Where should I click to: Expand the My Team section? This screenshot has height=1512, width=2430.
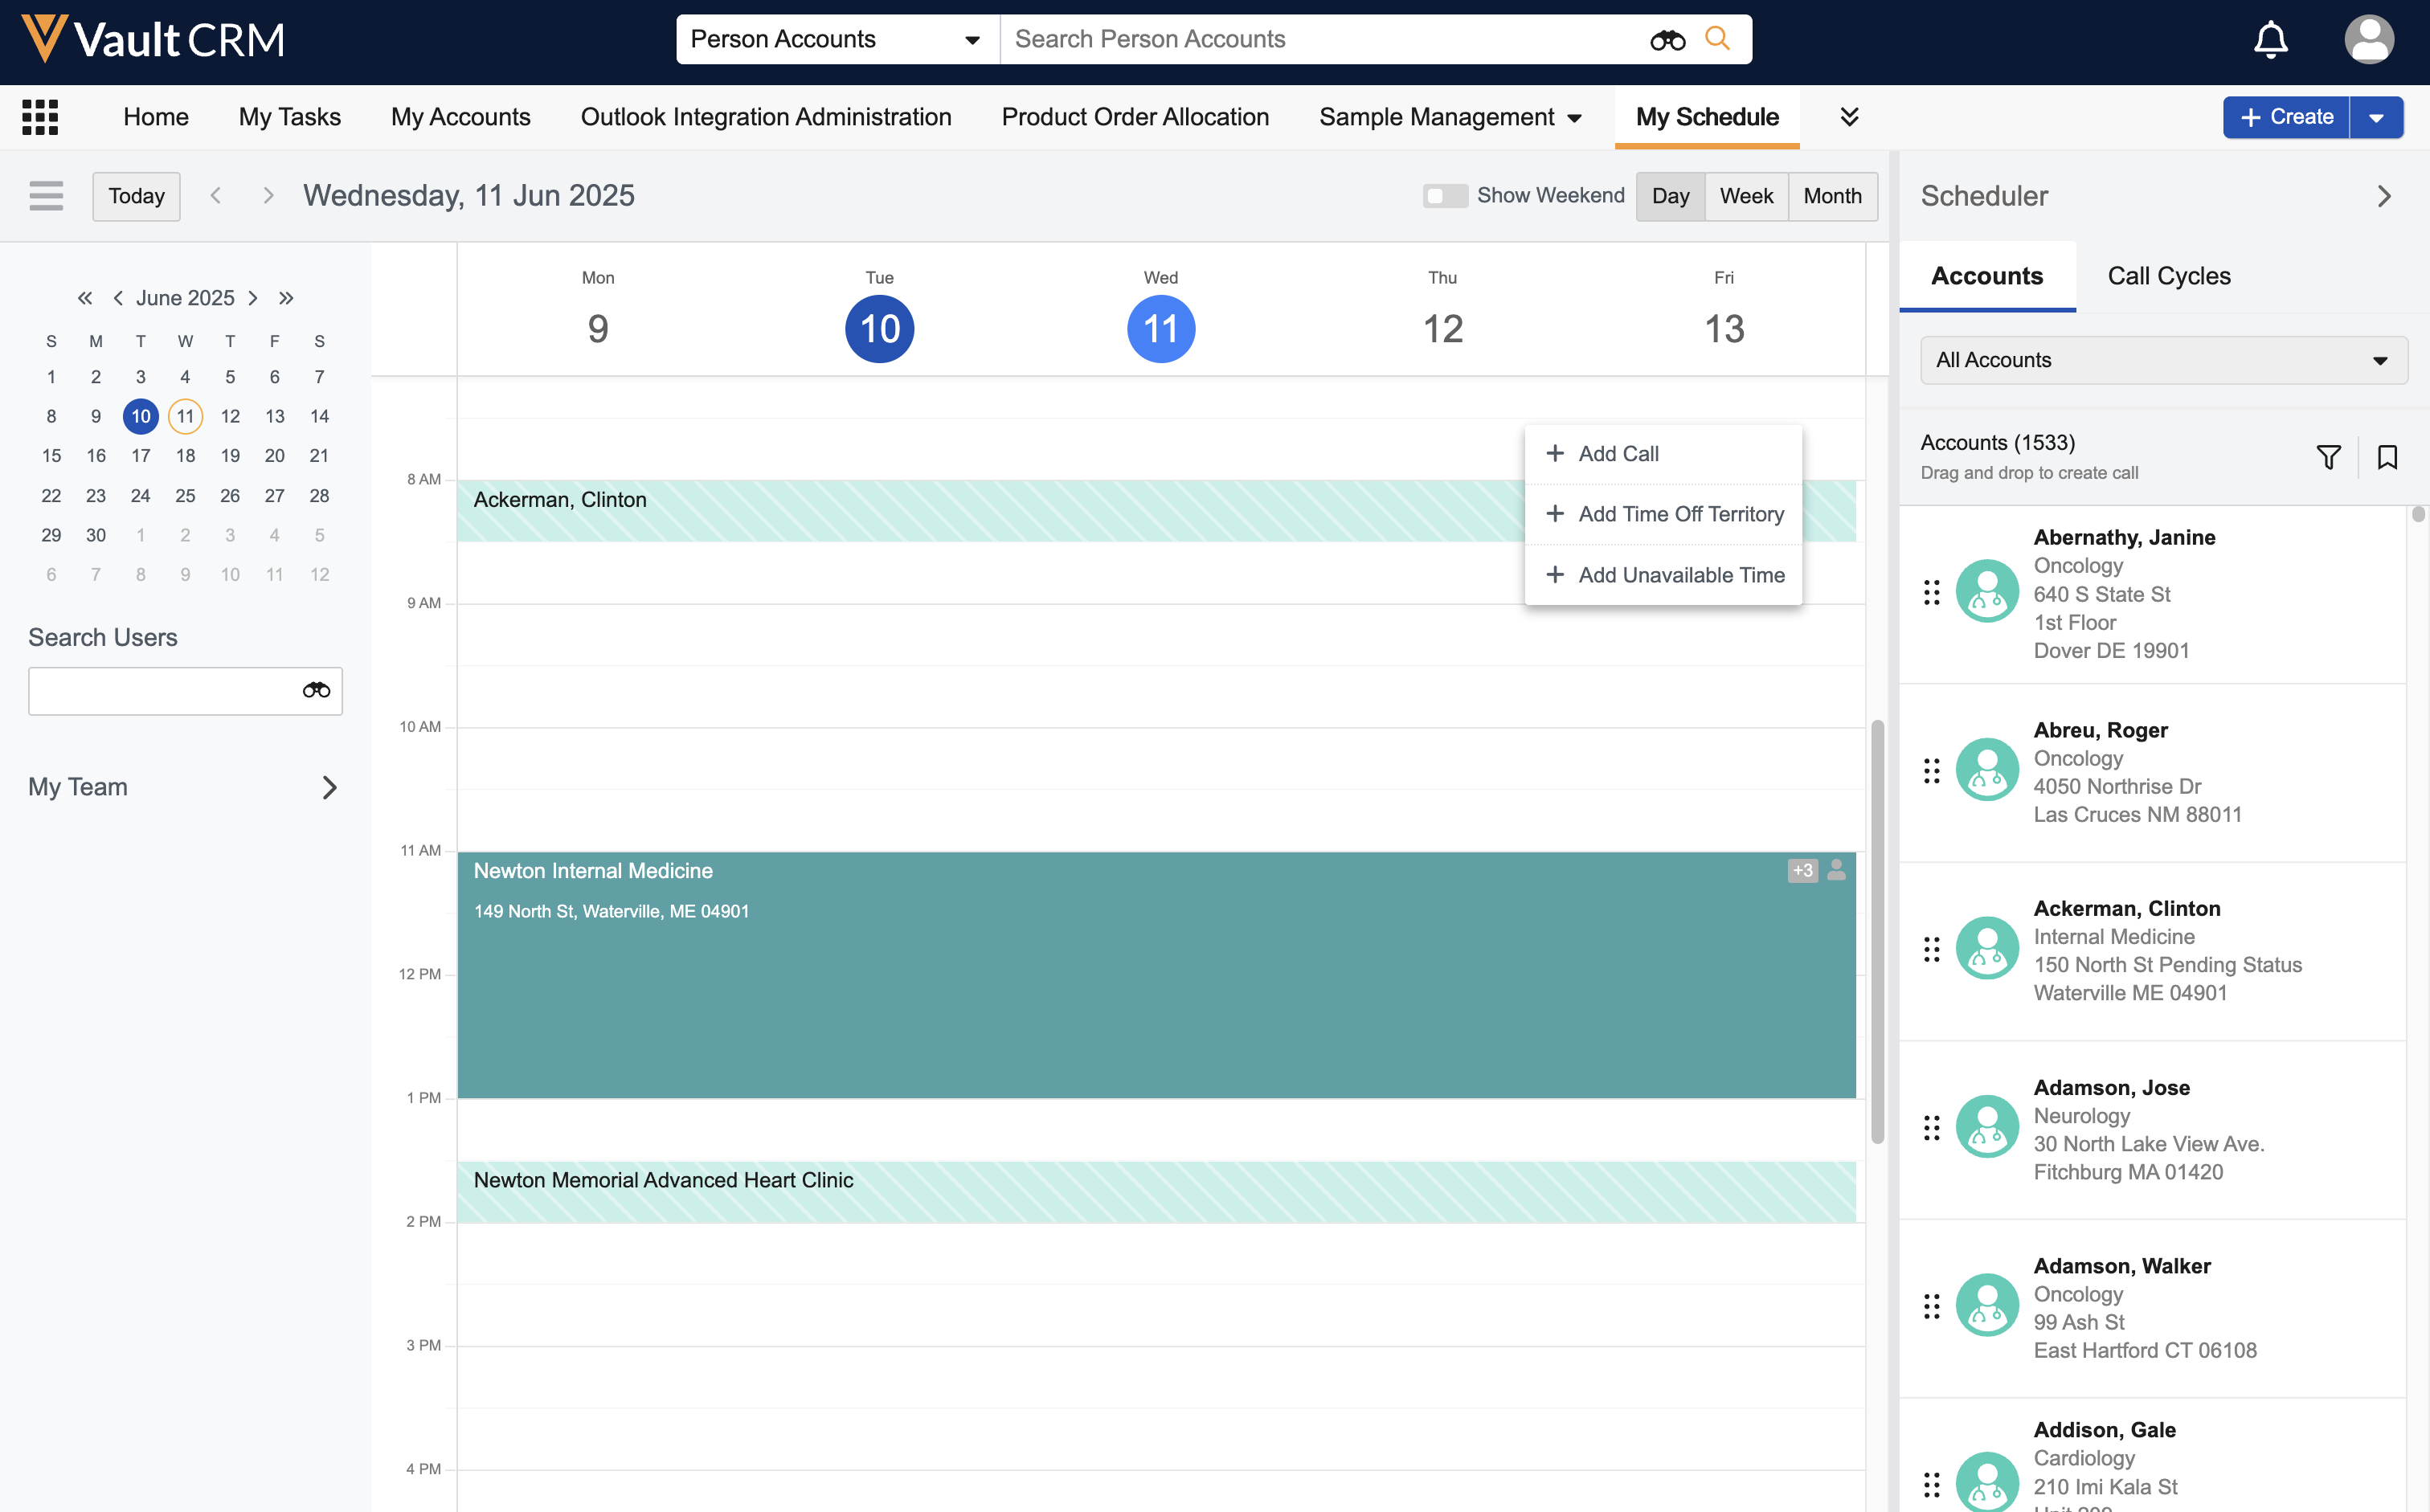tap(329, 787)
